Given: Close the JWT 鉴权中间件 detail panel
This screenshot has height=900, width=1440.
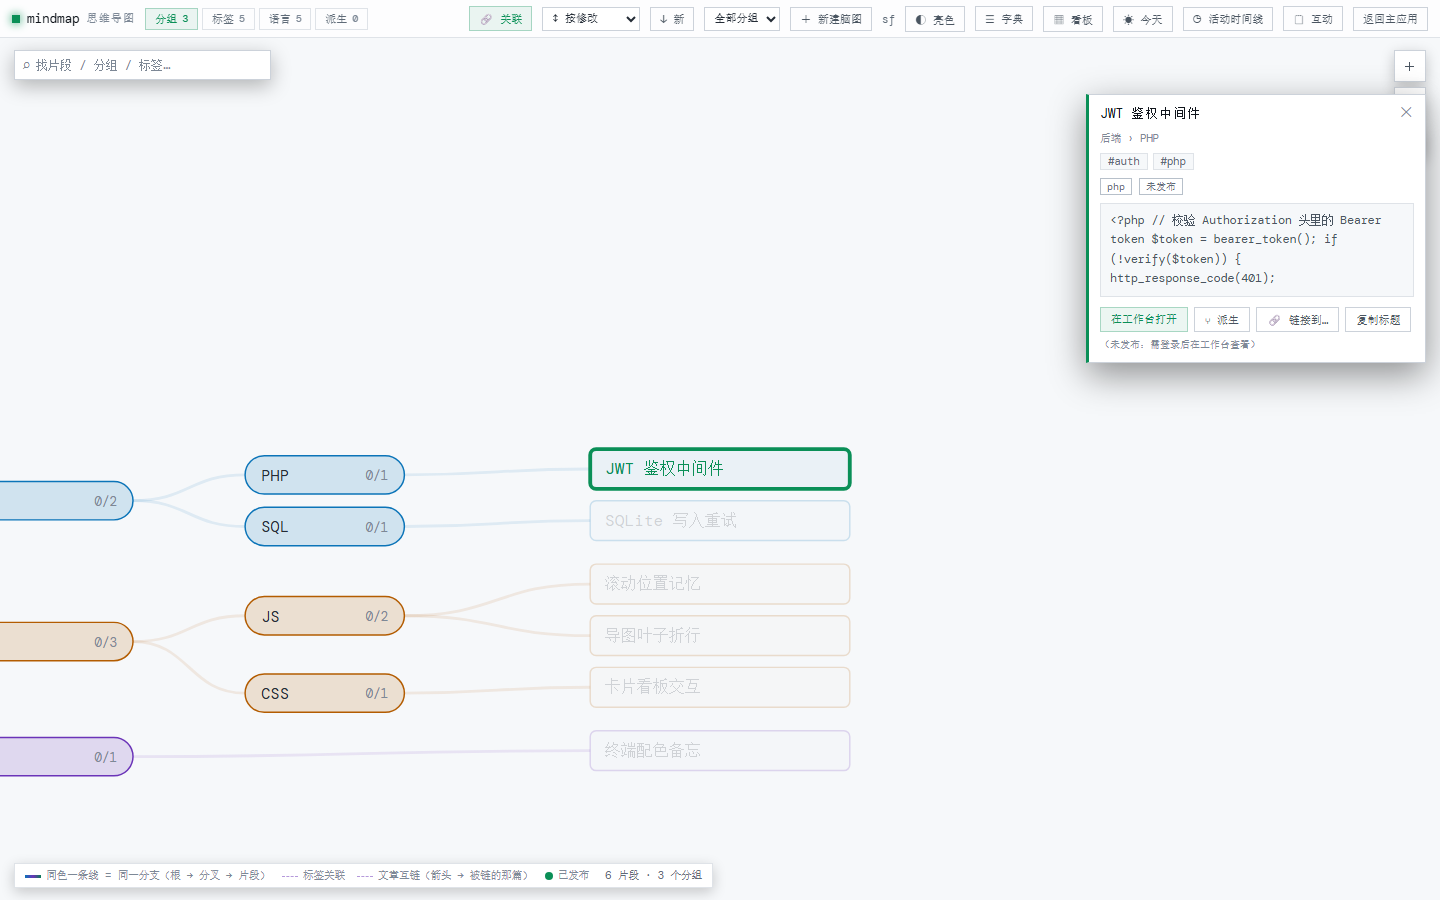Looking at the screenshot, I should point(1406,112).
